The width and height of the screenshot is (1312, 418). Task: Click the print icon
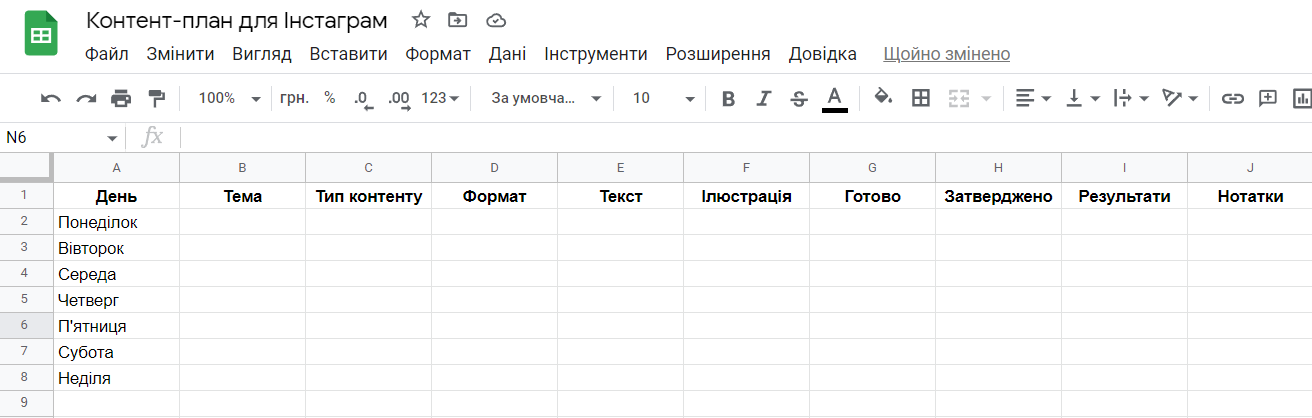pyautogui.click(x=121, y=98)
